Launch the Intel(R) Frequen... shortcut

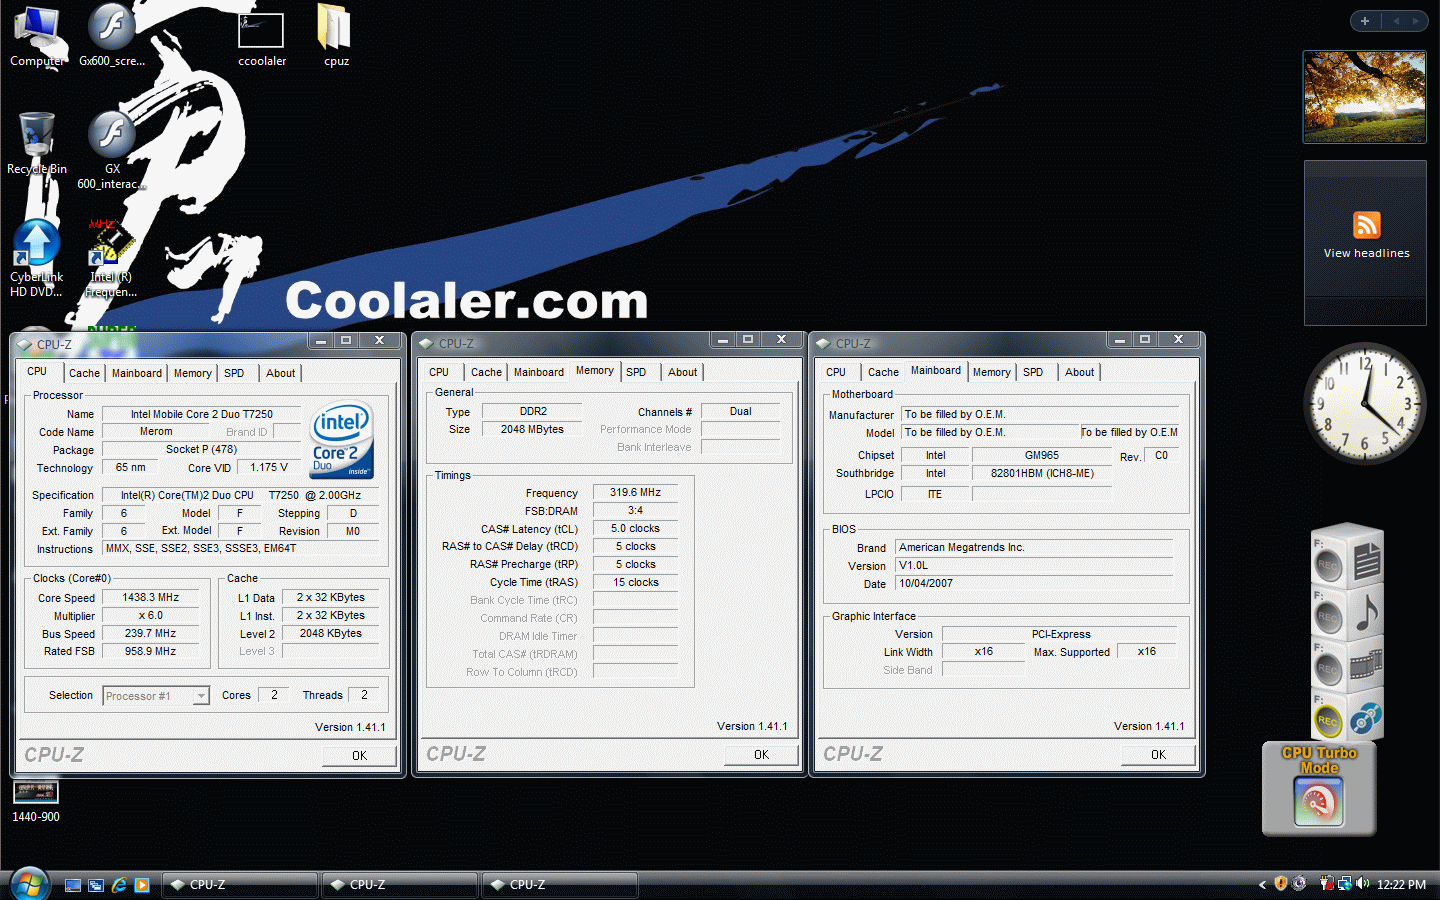click(111, 259)
